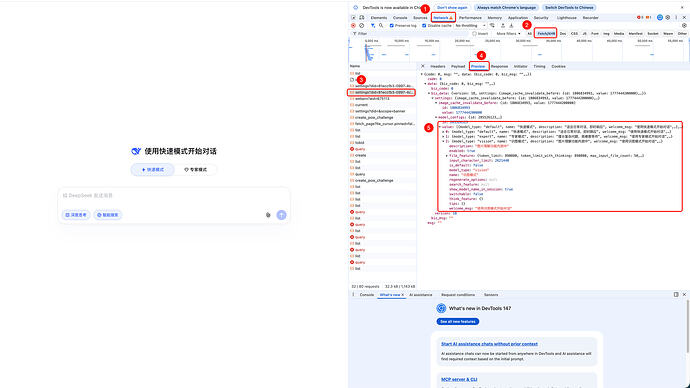Click the orange issues count indicator
Screen dimensions: 690x388
pyautogui.click(x=648, y=18)
